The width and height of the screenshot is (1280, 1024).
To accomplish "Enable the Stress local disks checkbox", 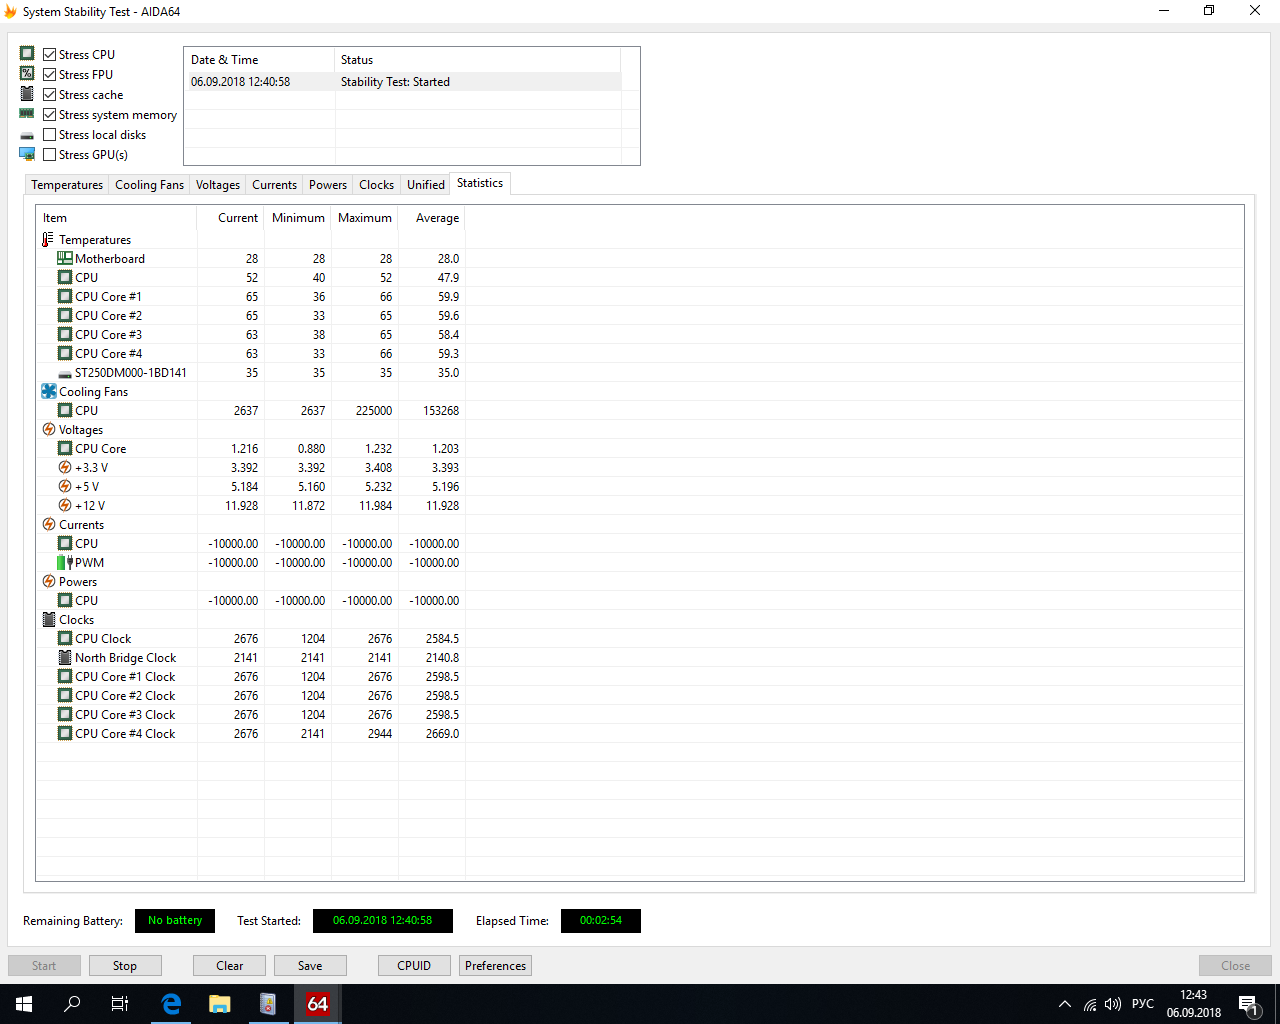I will (49, 134).
